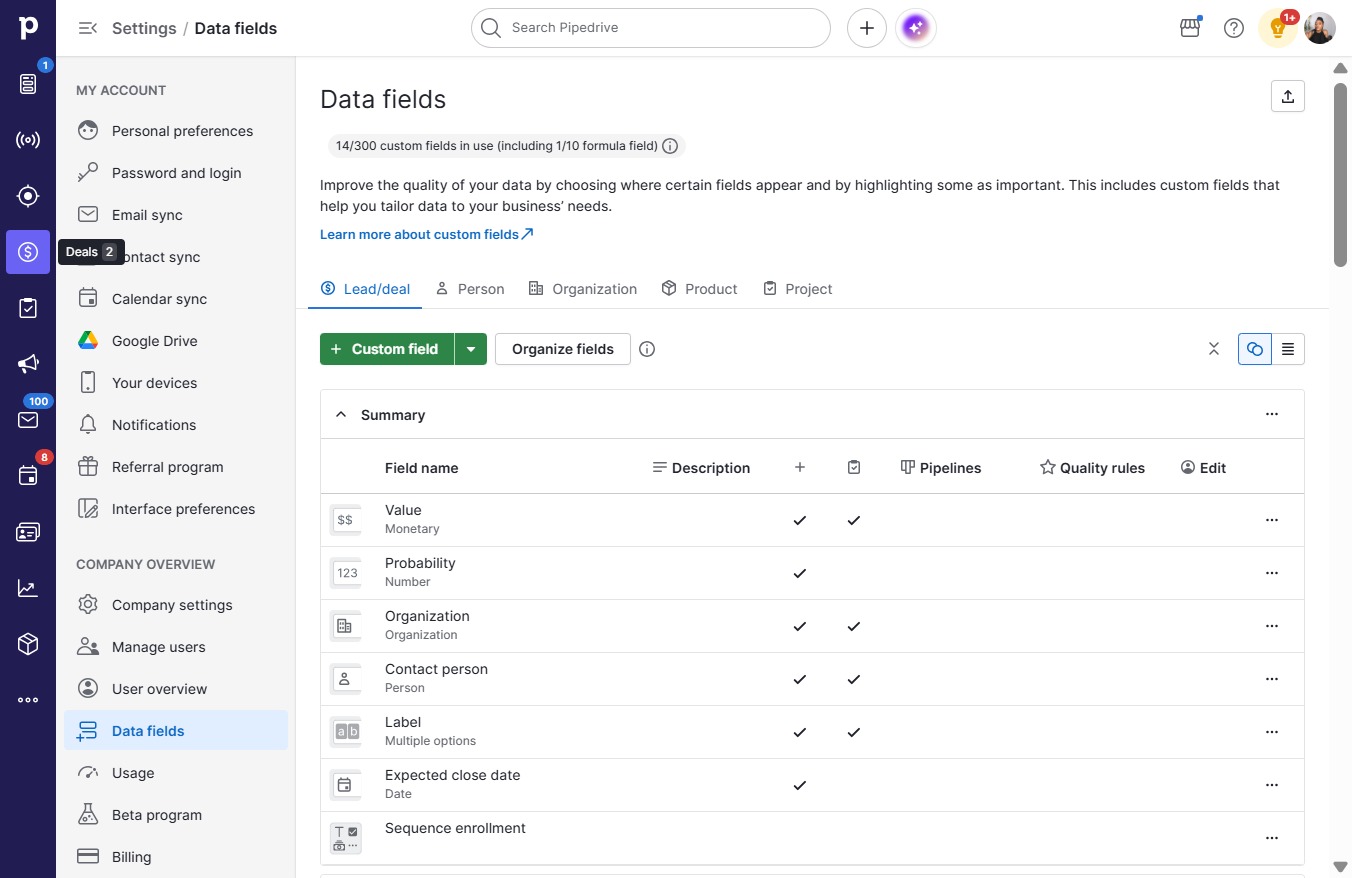This screenshot has width=1352, height=878.
Task: Switch to the grouped categories view toggle
Action: (x=1255, y=349)
